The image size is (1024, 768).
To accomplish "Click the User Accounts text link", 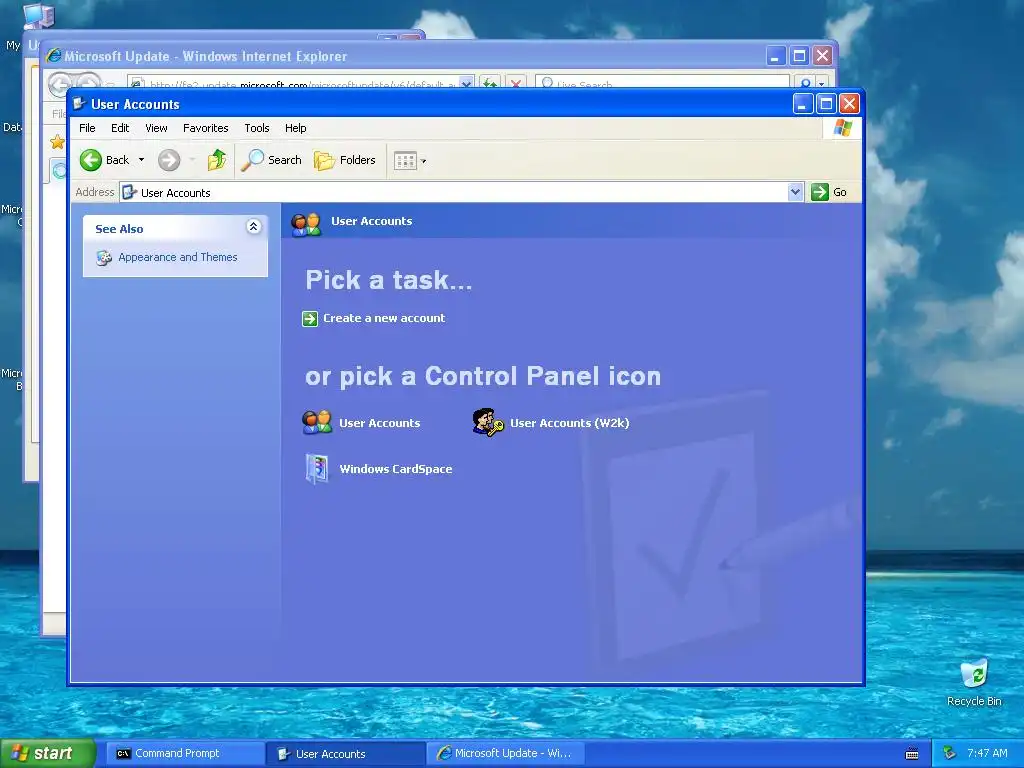I will point(379,423).
